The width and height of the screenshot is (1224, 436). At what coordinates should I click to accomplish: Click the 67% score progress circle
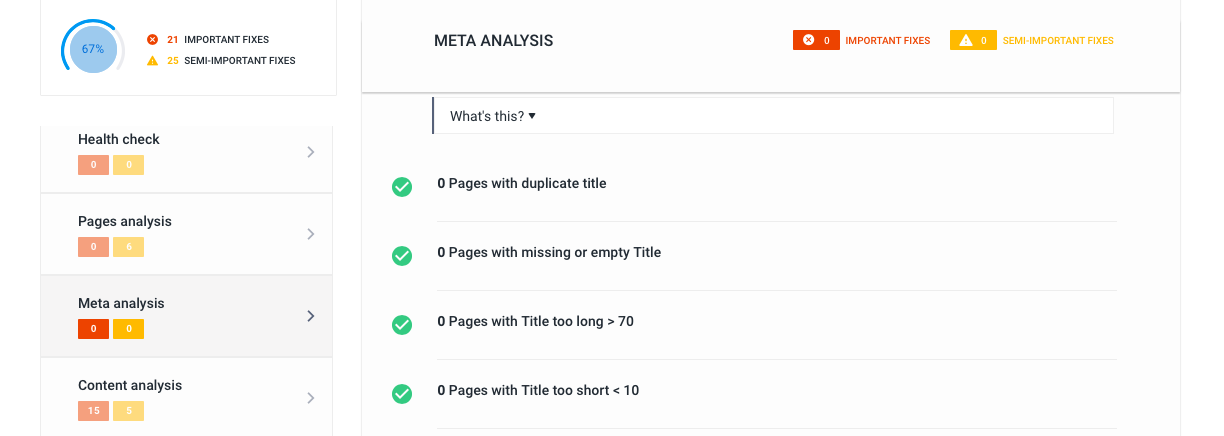pos(93,49)
